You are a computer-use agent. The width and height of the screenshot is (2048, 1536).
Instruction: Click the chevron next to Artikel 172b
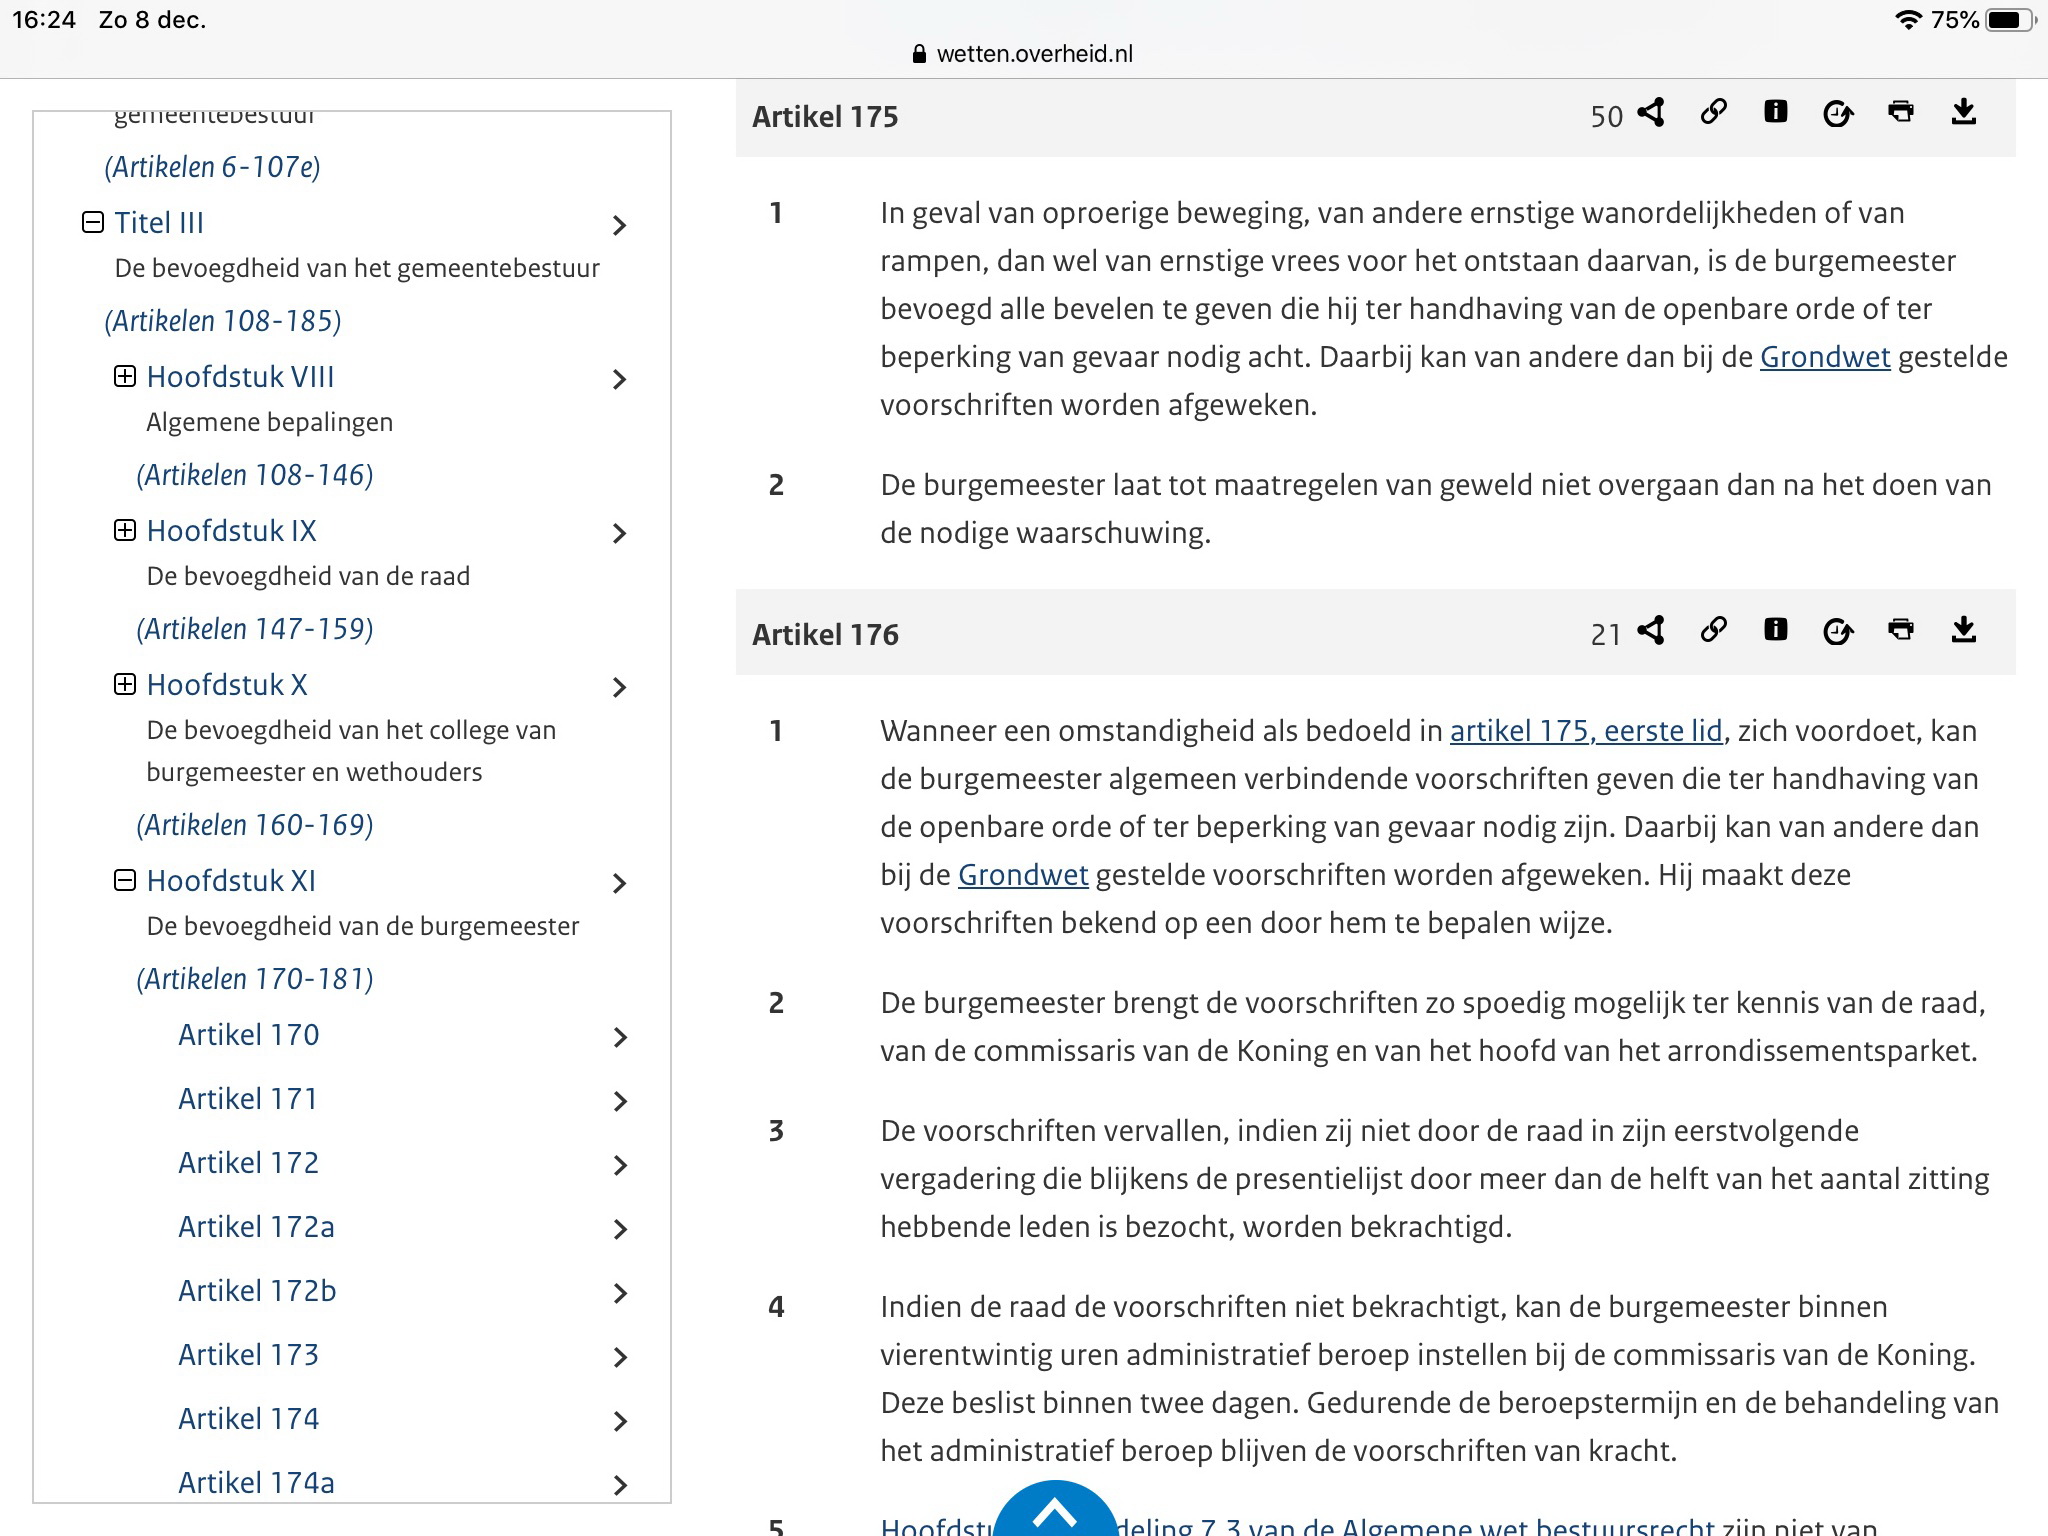tap(620, 1293)
